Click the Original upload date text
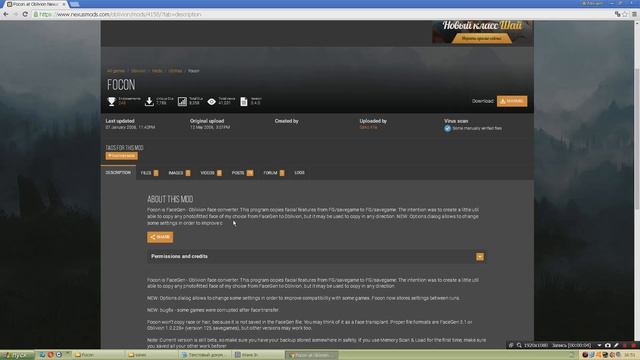The width and height of the screenshot is (640, 360). pyautogui.click(x=210, y=127)
